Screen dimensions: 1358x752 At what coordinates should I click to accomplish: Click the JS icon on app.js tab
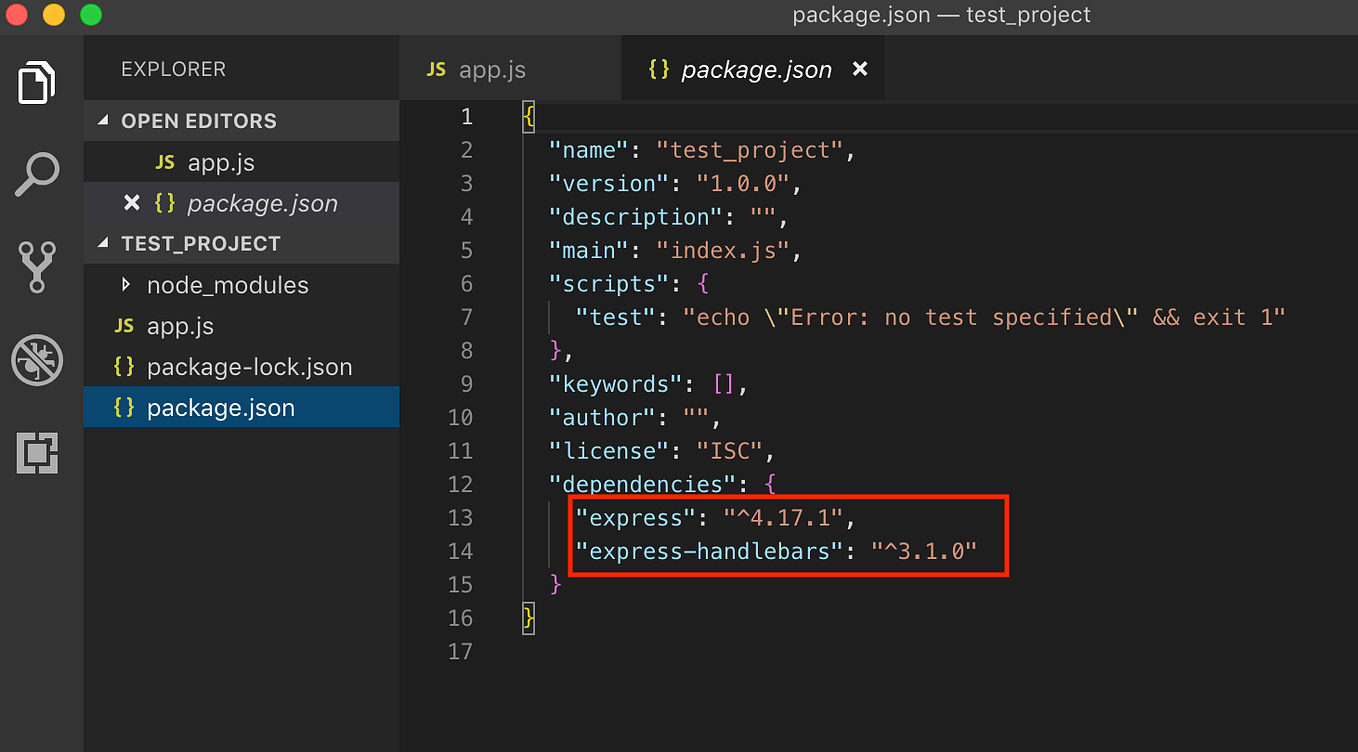point(436,70)
